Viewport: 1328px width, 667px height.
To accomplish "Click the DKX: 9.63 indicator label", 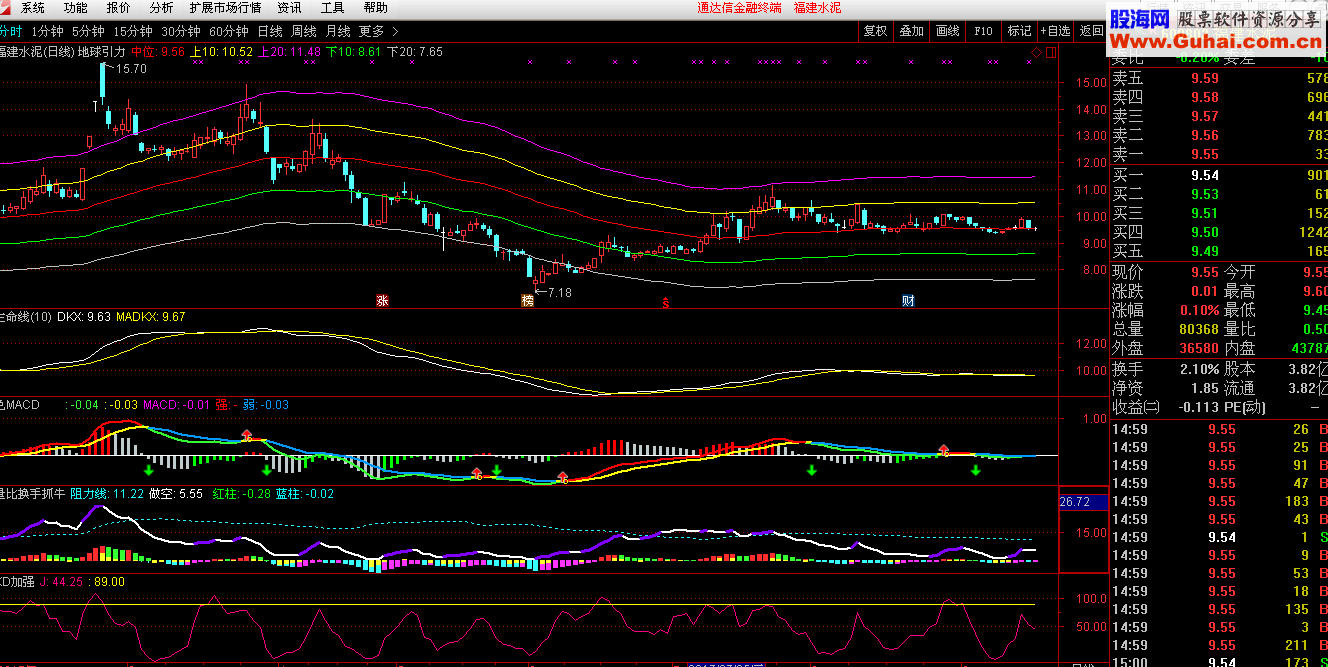I will (84, 317).
